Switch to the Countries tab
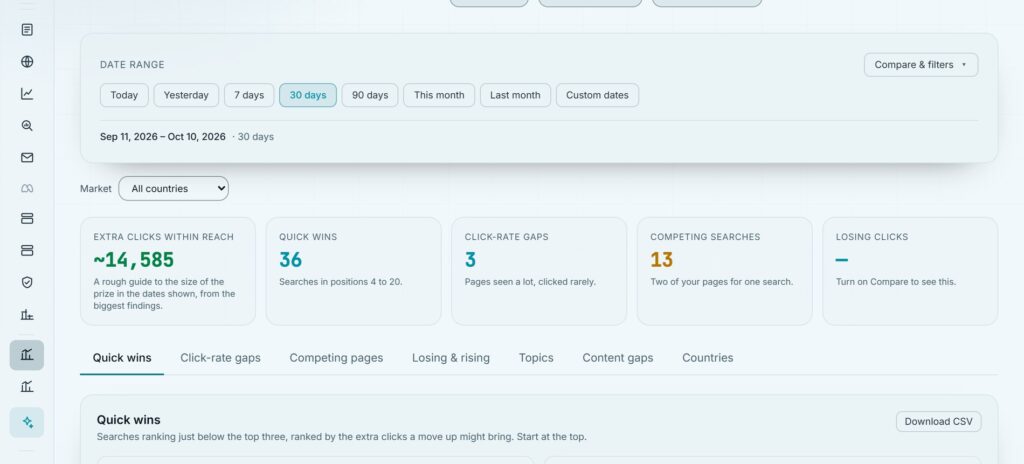The height and width of the screenshot is (464, 1024). pyautogui.click(x=708, y=357)
